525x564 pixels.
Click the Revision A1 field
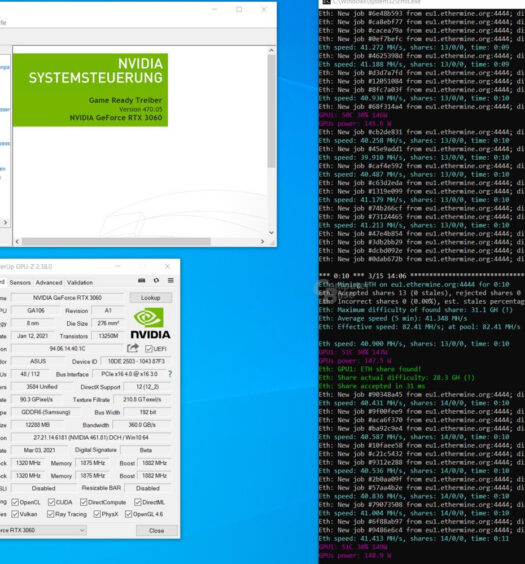click(108, 310)
